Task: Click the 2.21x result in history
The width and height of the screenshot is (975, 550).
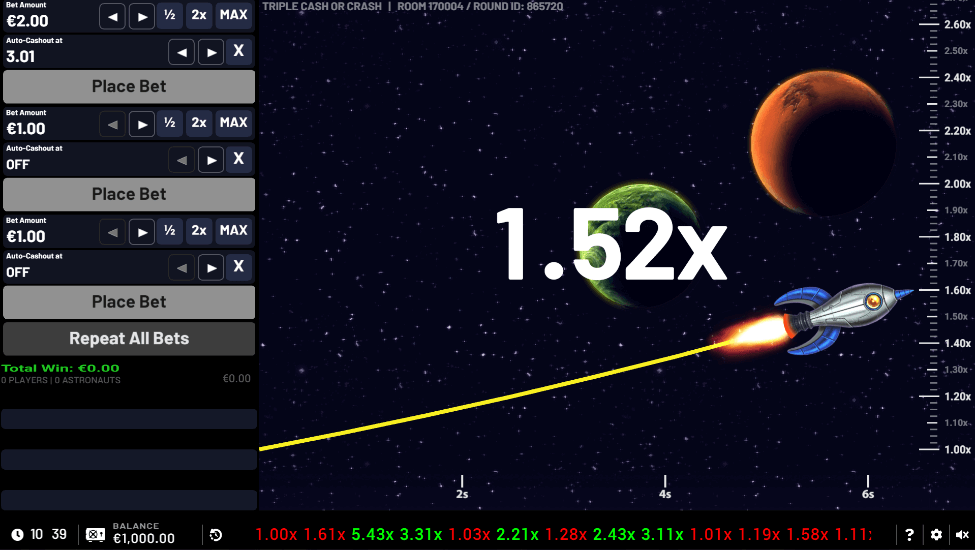Action: coord(517,534)
